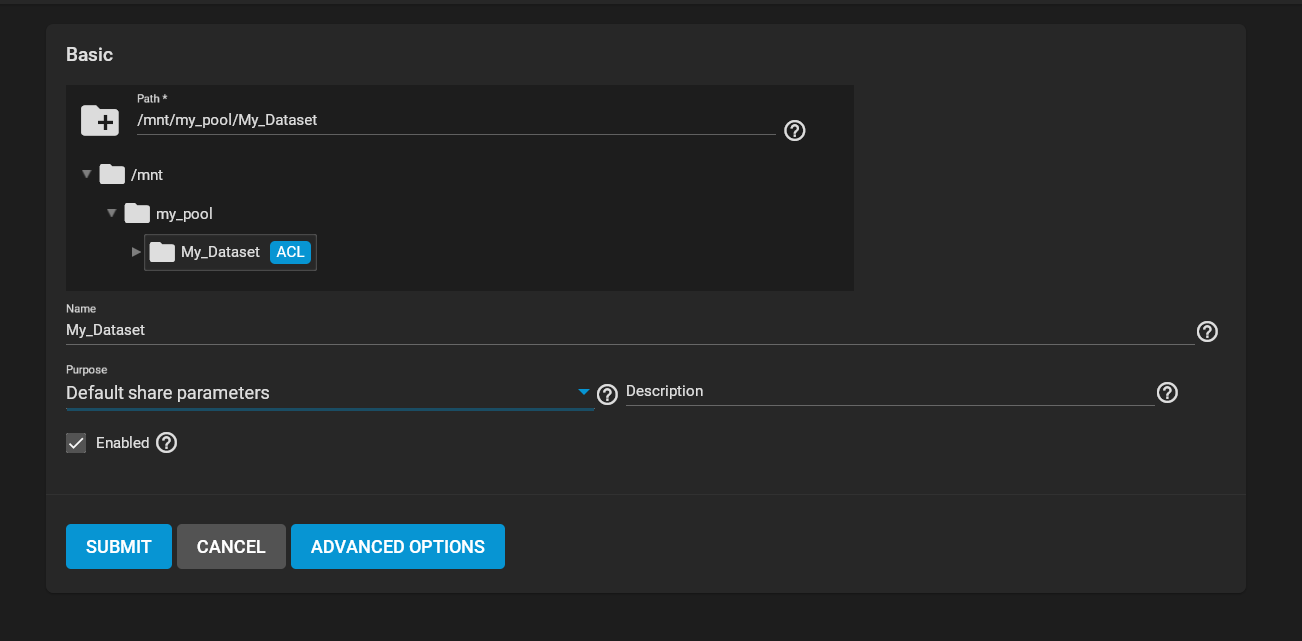The height and width of the screenshot is (641, 1302).
Task: Cancel the share form
Action: (231, 547)
